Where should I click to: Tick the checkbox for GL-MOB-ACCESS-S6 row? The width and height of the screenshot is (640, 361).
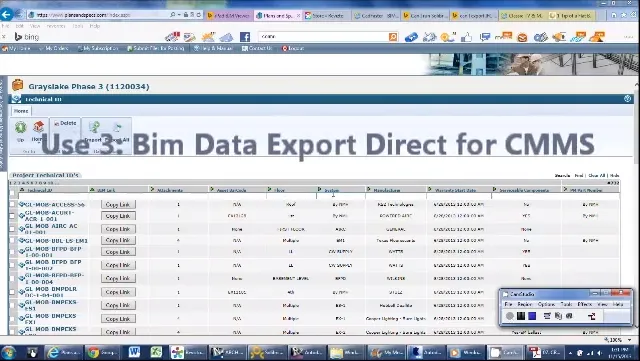(12, 204)
